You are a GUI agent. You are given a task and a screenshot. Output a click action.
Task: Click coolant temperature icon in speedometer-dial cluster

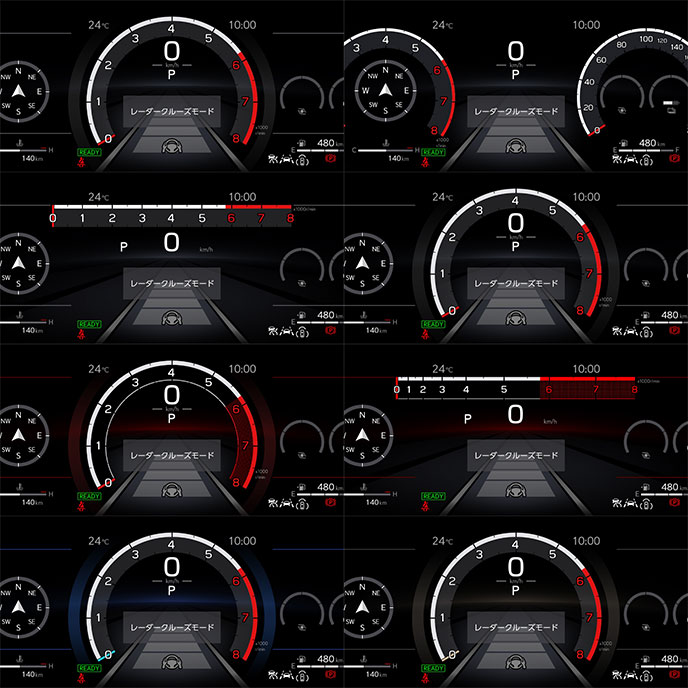pyautogui.click(x=385, y=143)
